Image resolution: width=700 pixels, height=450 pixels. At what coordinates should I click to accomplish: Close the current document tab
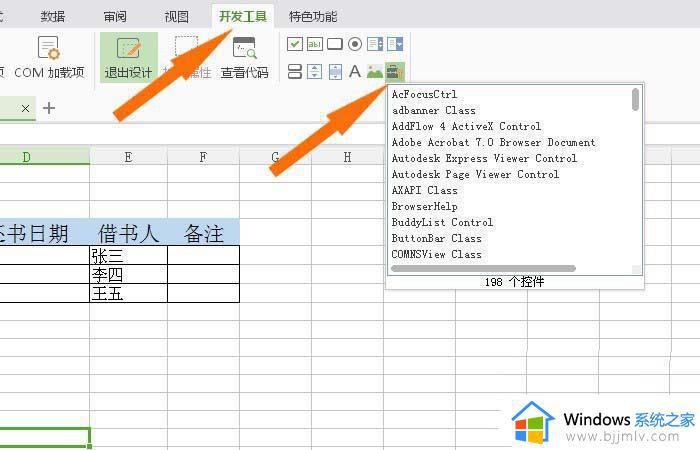25,108
